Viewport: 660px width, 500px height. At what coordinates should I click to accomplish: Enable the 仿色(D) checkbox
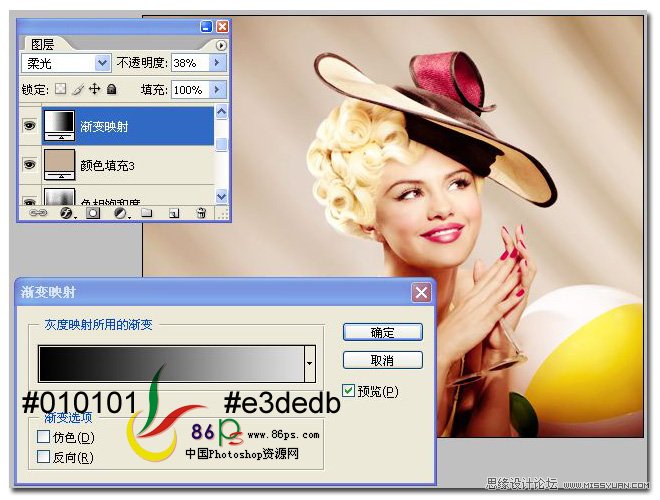tap(43, 436)
